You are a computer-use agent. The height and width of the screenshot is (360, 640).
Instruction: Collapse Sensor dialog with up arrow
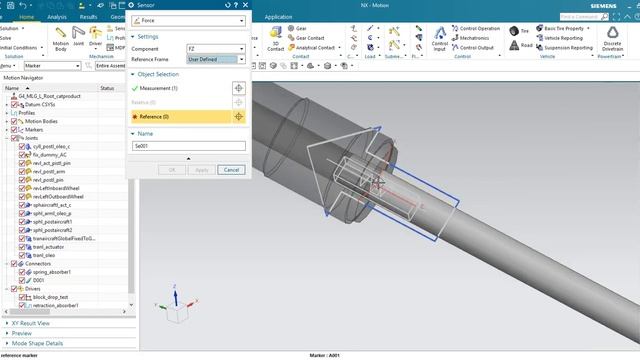click(x=188, y=158)
